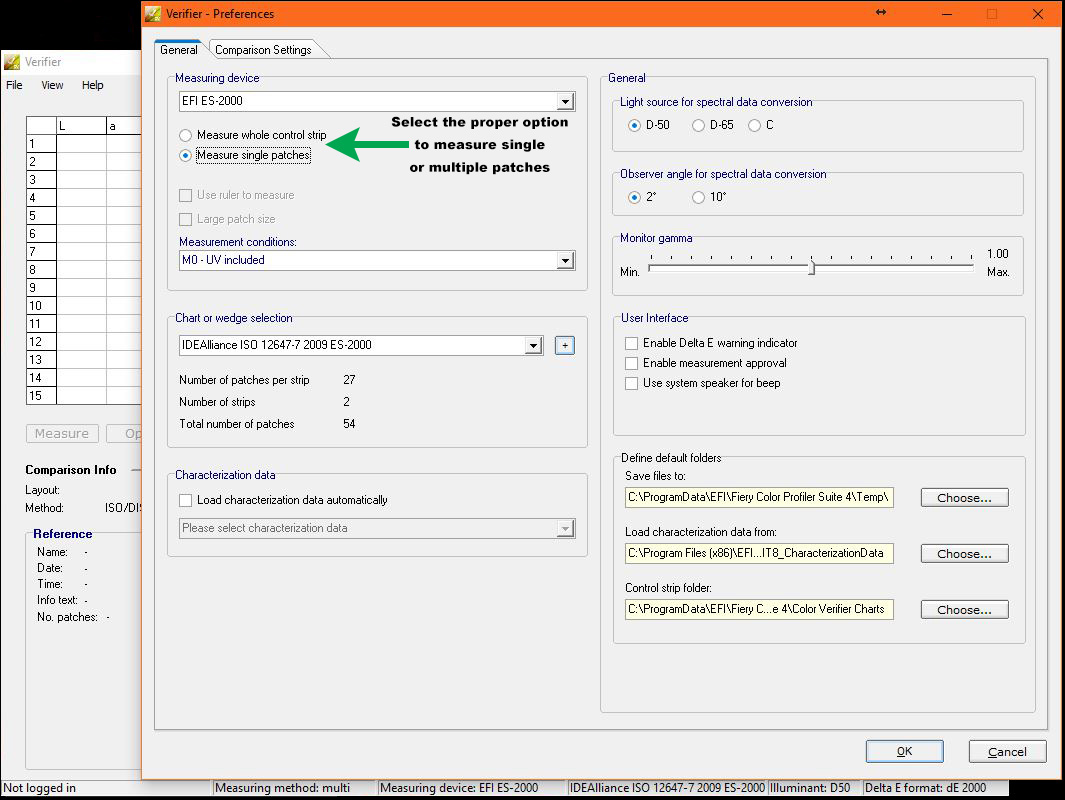1065x800 pixels.
Task: Switch to the General tab
Action: tap(179, 50)
